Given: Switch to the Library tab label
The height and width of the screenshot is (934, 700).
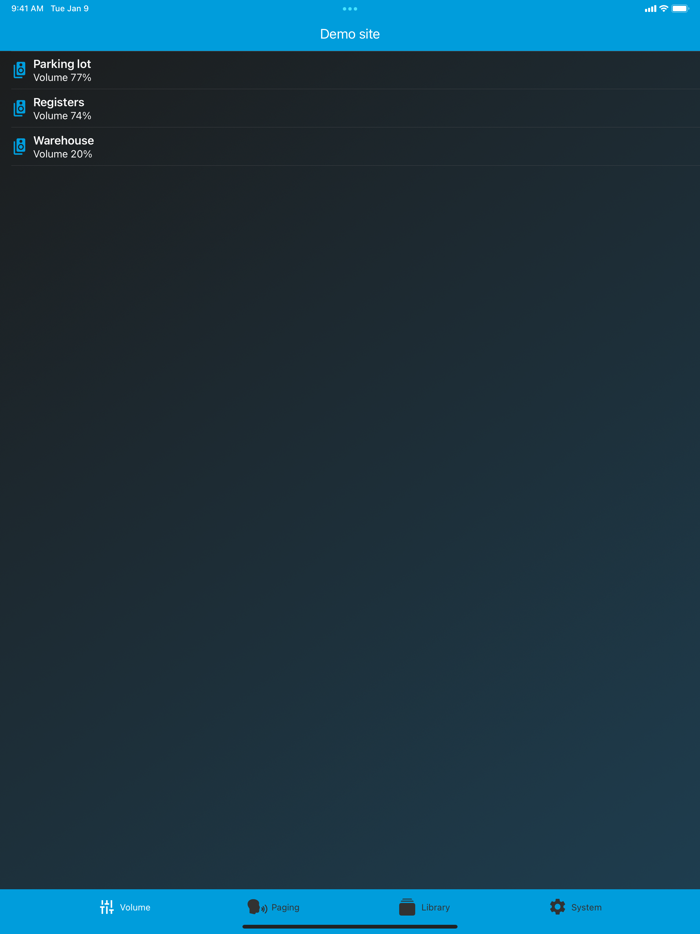Looking at the screenshot, I should point(435,908).
